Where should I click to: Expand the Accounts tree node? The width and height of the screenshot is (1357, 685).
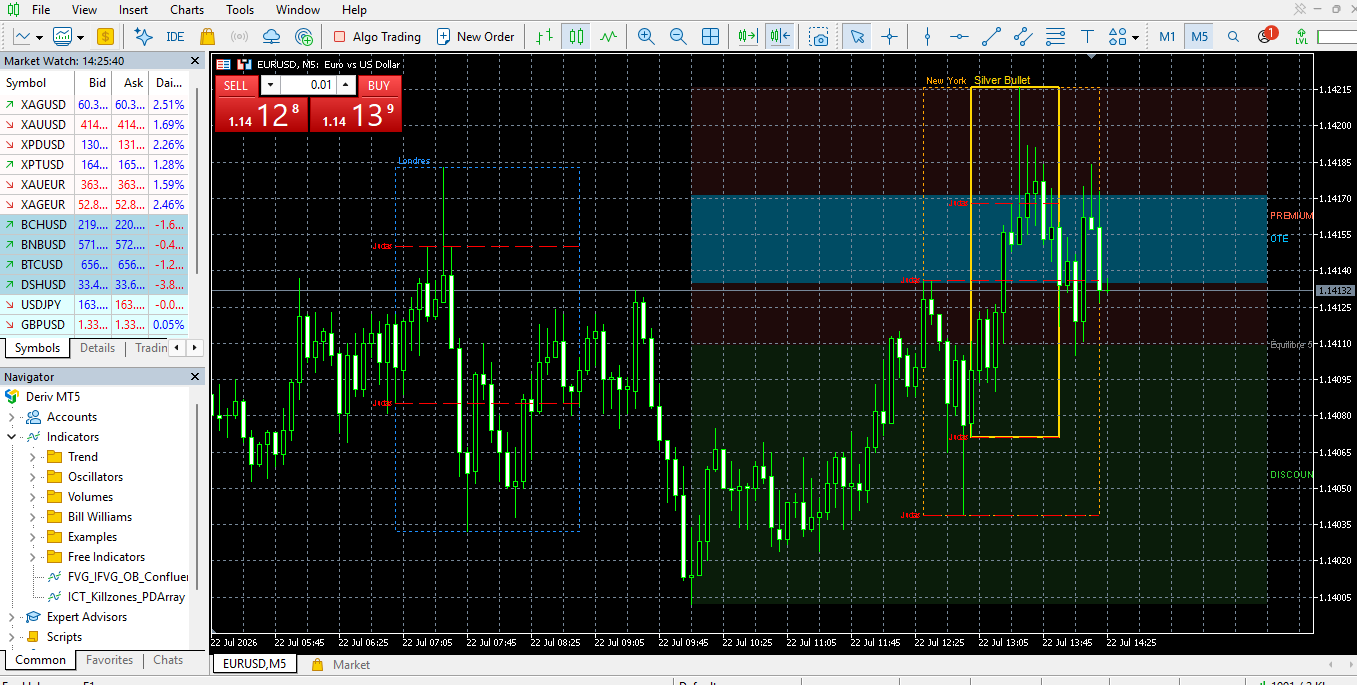click(x=12, y=417)
